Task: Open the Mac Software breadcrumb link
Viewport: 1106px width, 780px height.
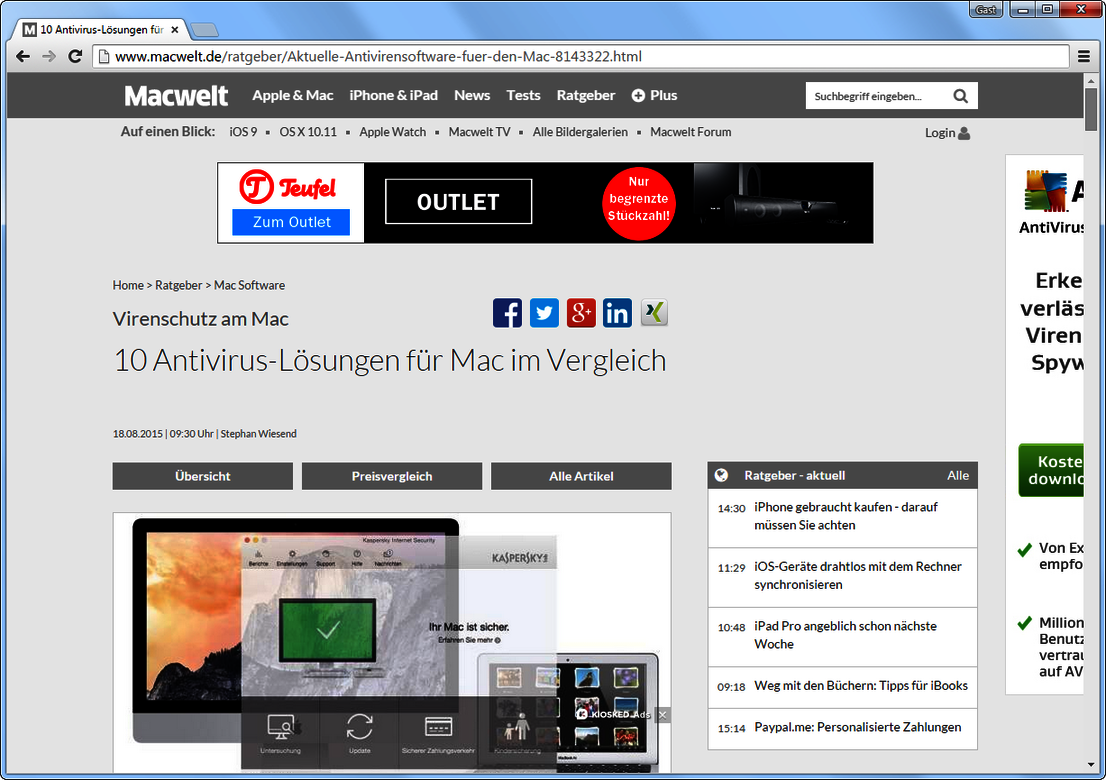Action: [x=249, y=285]
